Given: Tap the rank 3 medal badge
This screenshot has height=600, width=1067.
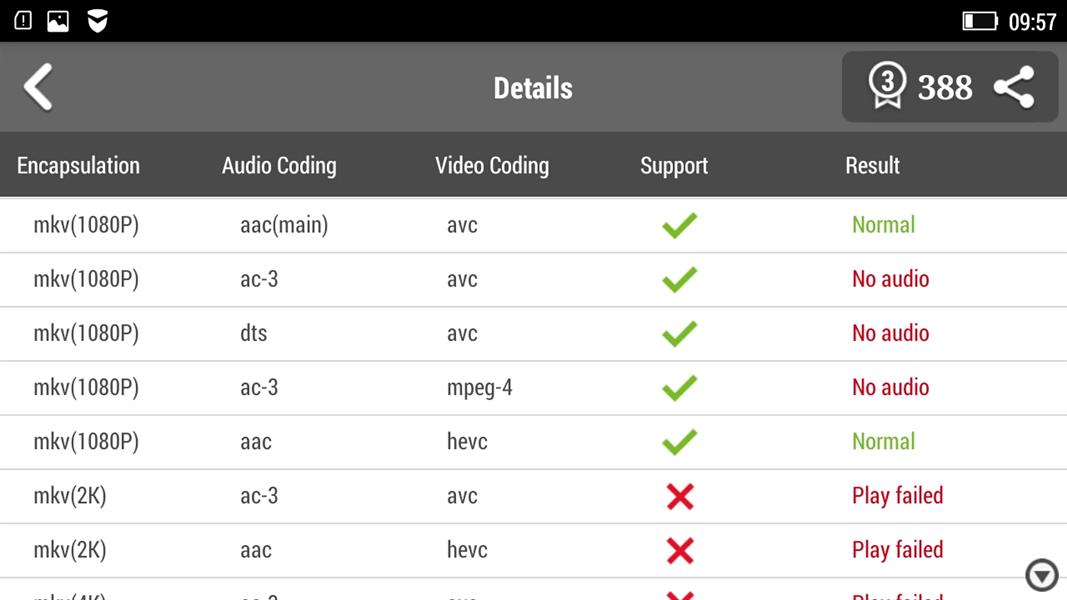Looking at the screenshot, I should tap(888, 87).
